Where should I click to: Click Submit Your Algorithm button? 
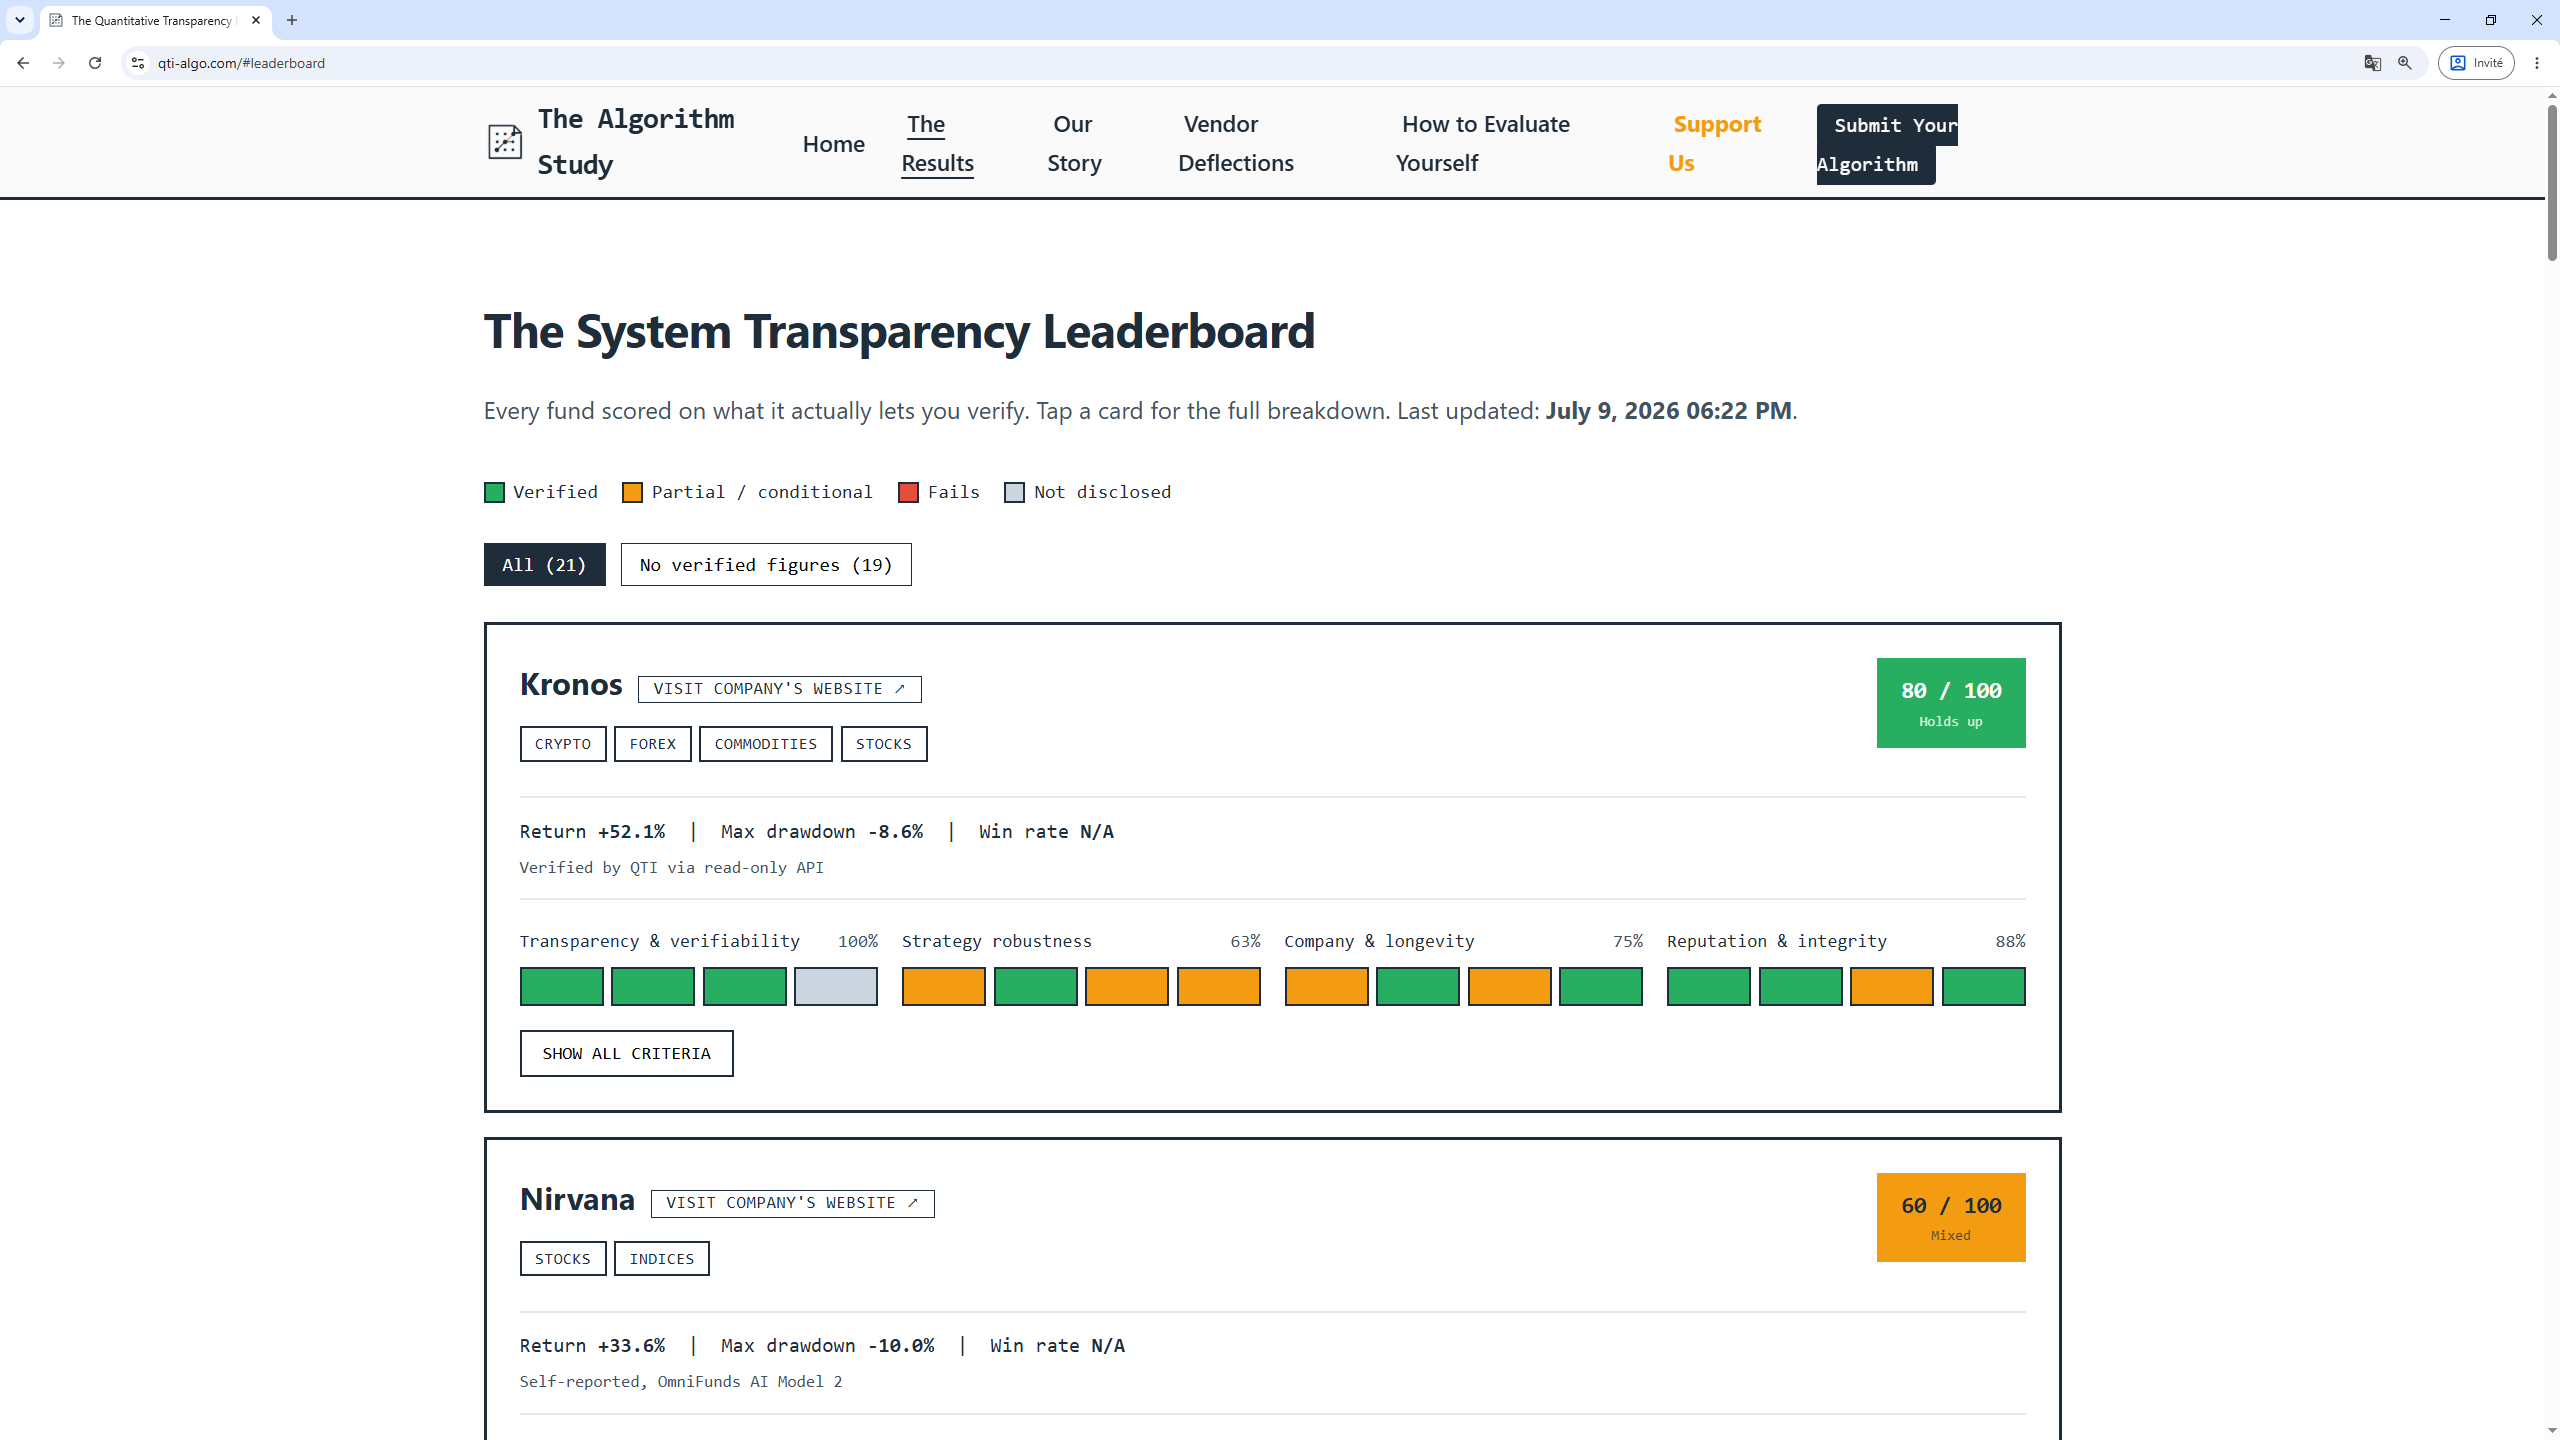1886,144
